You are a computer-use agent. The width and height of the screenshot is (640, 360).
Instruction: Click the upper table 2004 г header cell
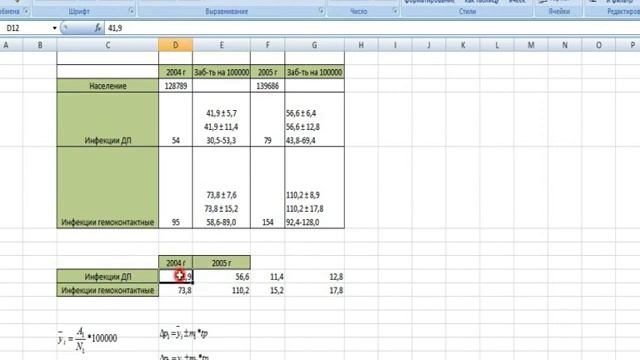pos(176,72)
